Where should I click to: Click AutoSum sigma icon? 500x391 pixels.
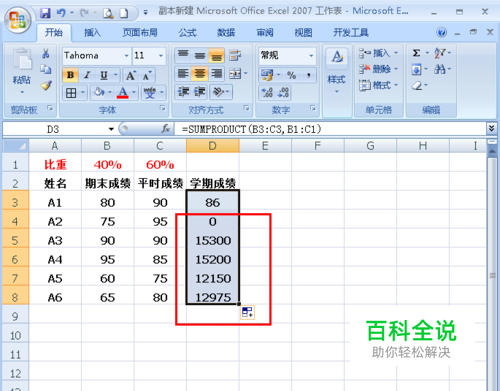pos(416,53)
